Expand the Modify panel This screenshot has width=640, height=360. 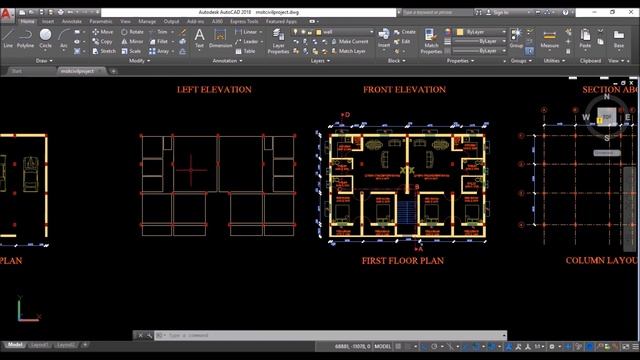139,61
